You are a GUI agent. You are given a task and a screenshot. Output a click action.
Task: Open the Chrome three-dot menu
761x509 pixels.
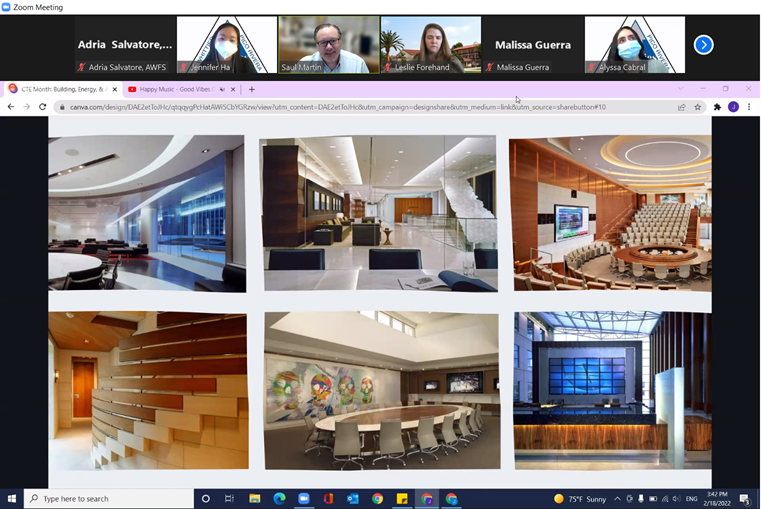pos(749,107)
